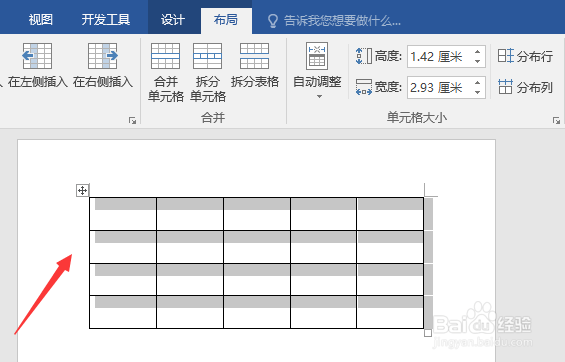Click the Insert Left (在左侧插入) icon

[x=37, y=56]
